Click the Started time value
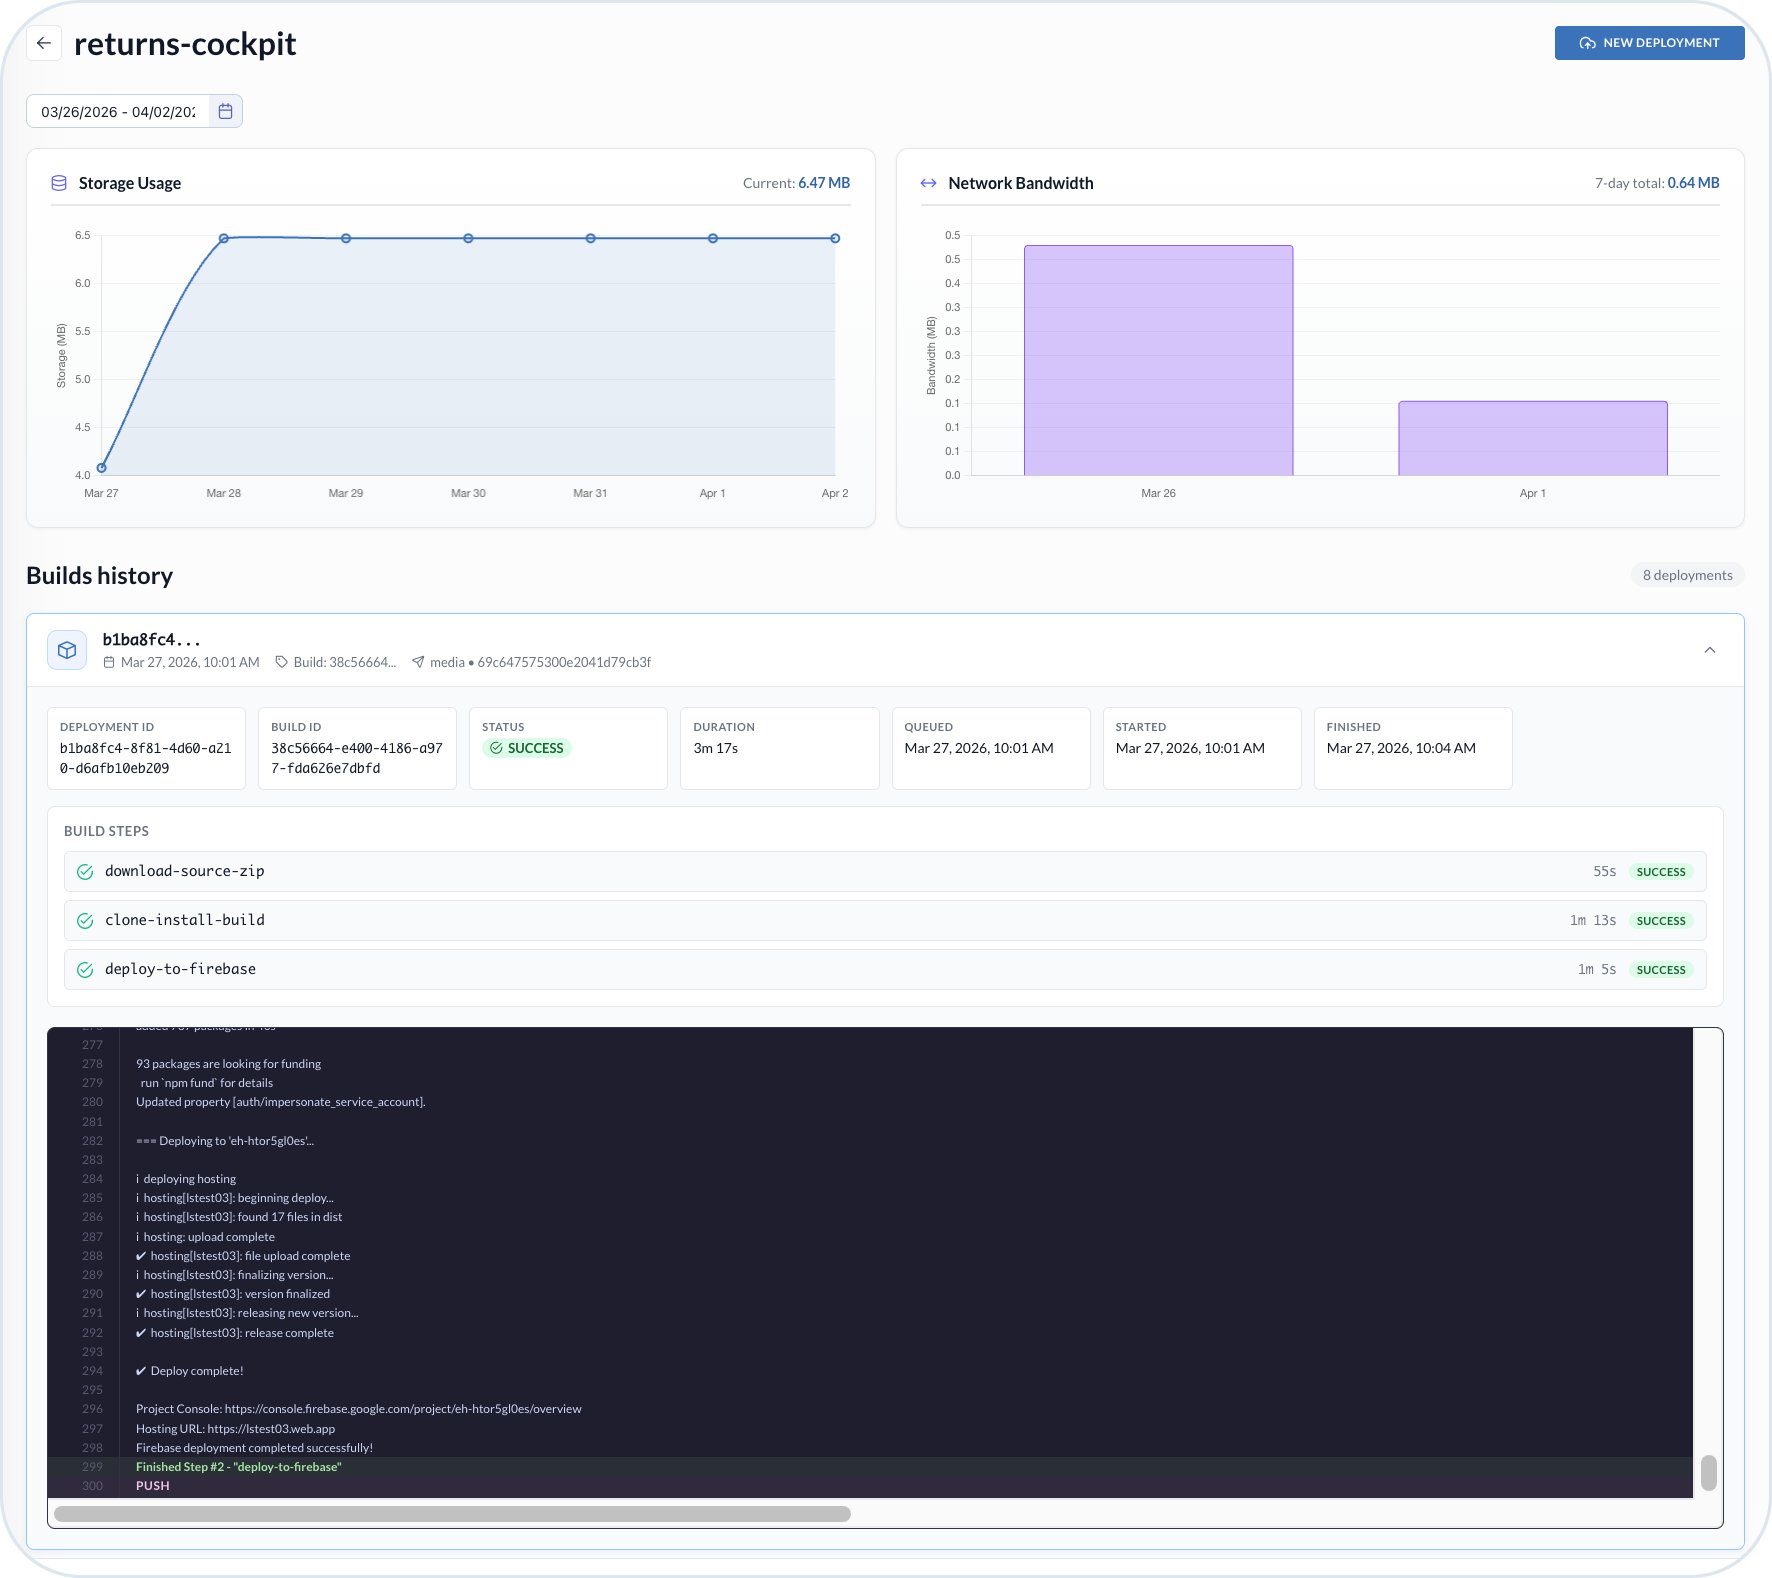 pyautogui.click(x=1190, y=748)
